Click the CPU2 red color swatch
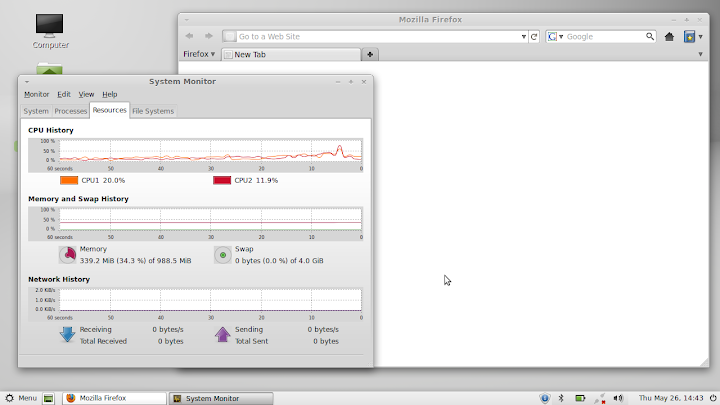This screenshot has height=405, width=720. (x=222, y=180)
